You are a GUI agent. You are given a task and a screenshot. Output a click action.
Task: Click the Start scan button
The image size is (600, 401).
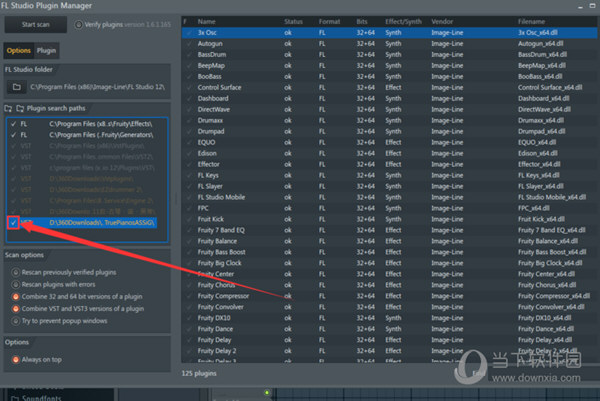coord(36,24)
